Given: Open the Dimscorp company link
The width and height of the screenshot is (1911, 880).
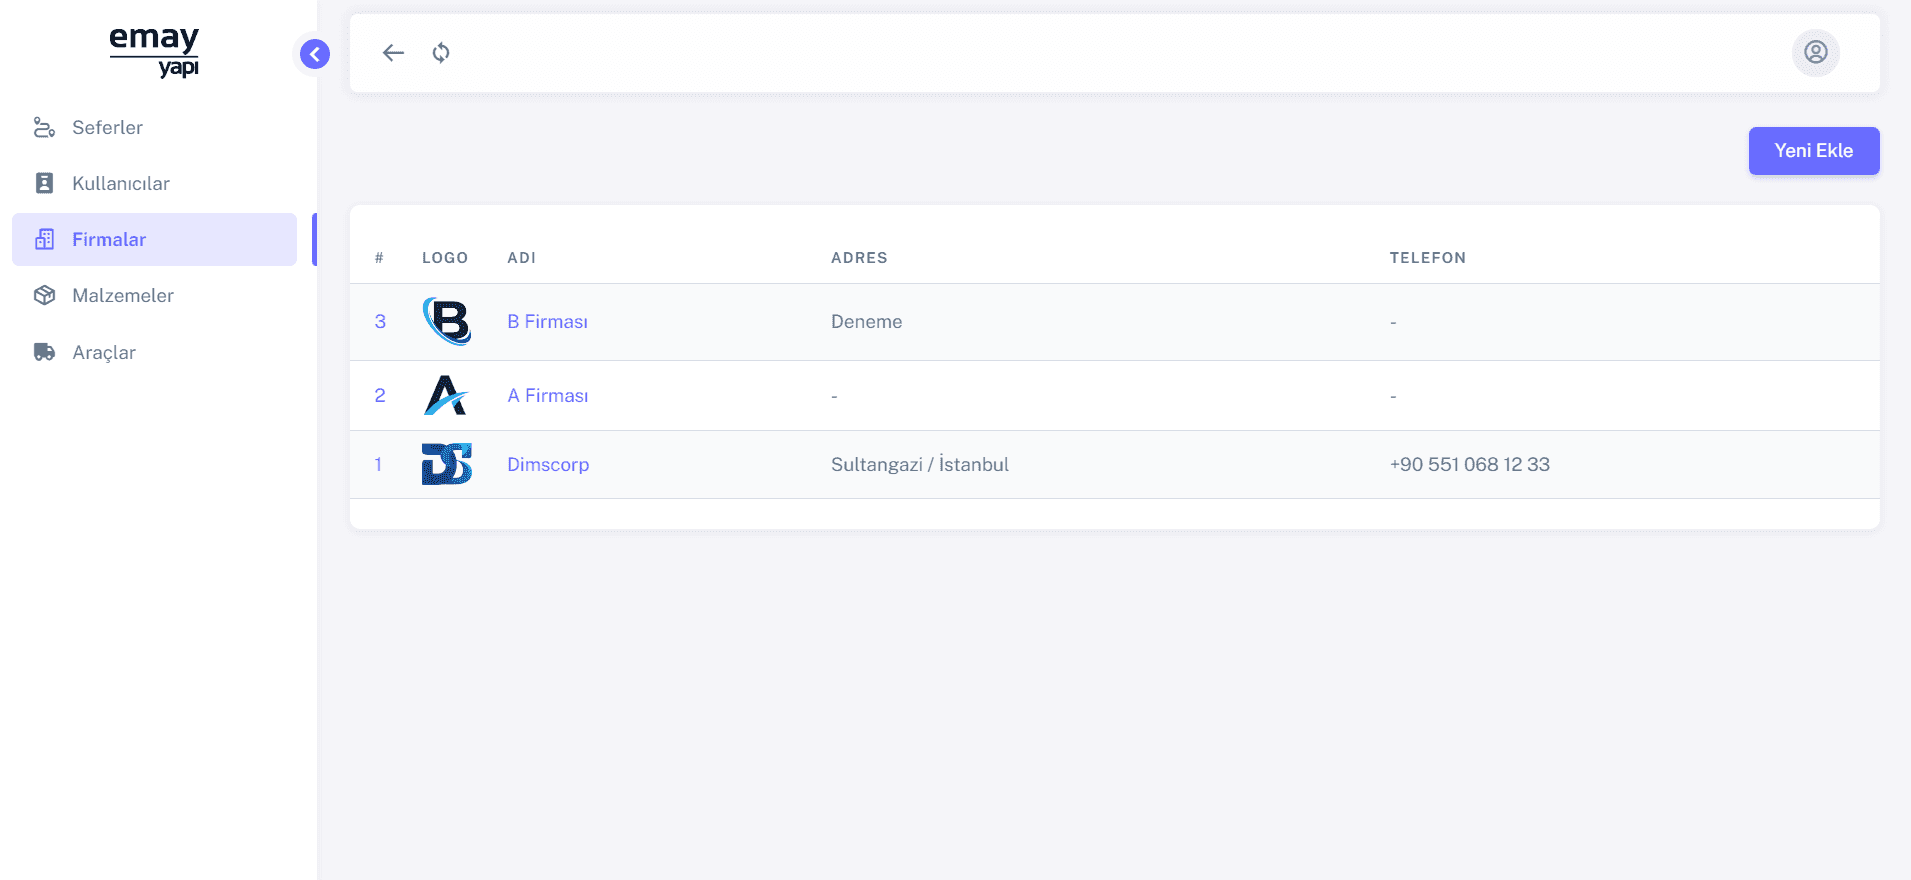Looking at the screenshot, I should tap(548, 464).
